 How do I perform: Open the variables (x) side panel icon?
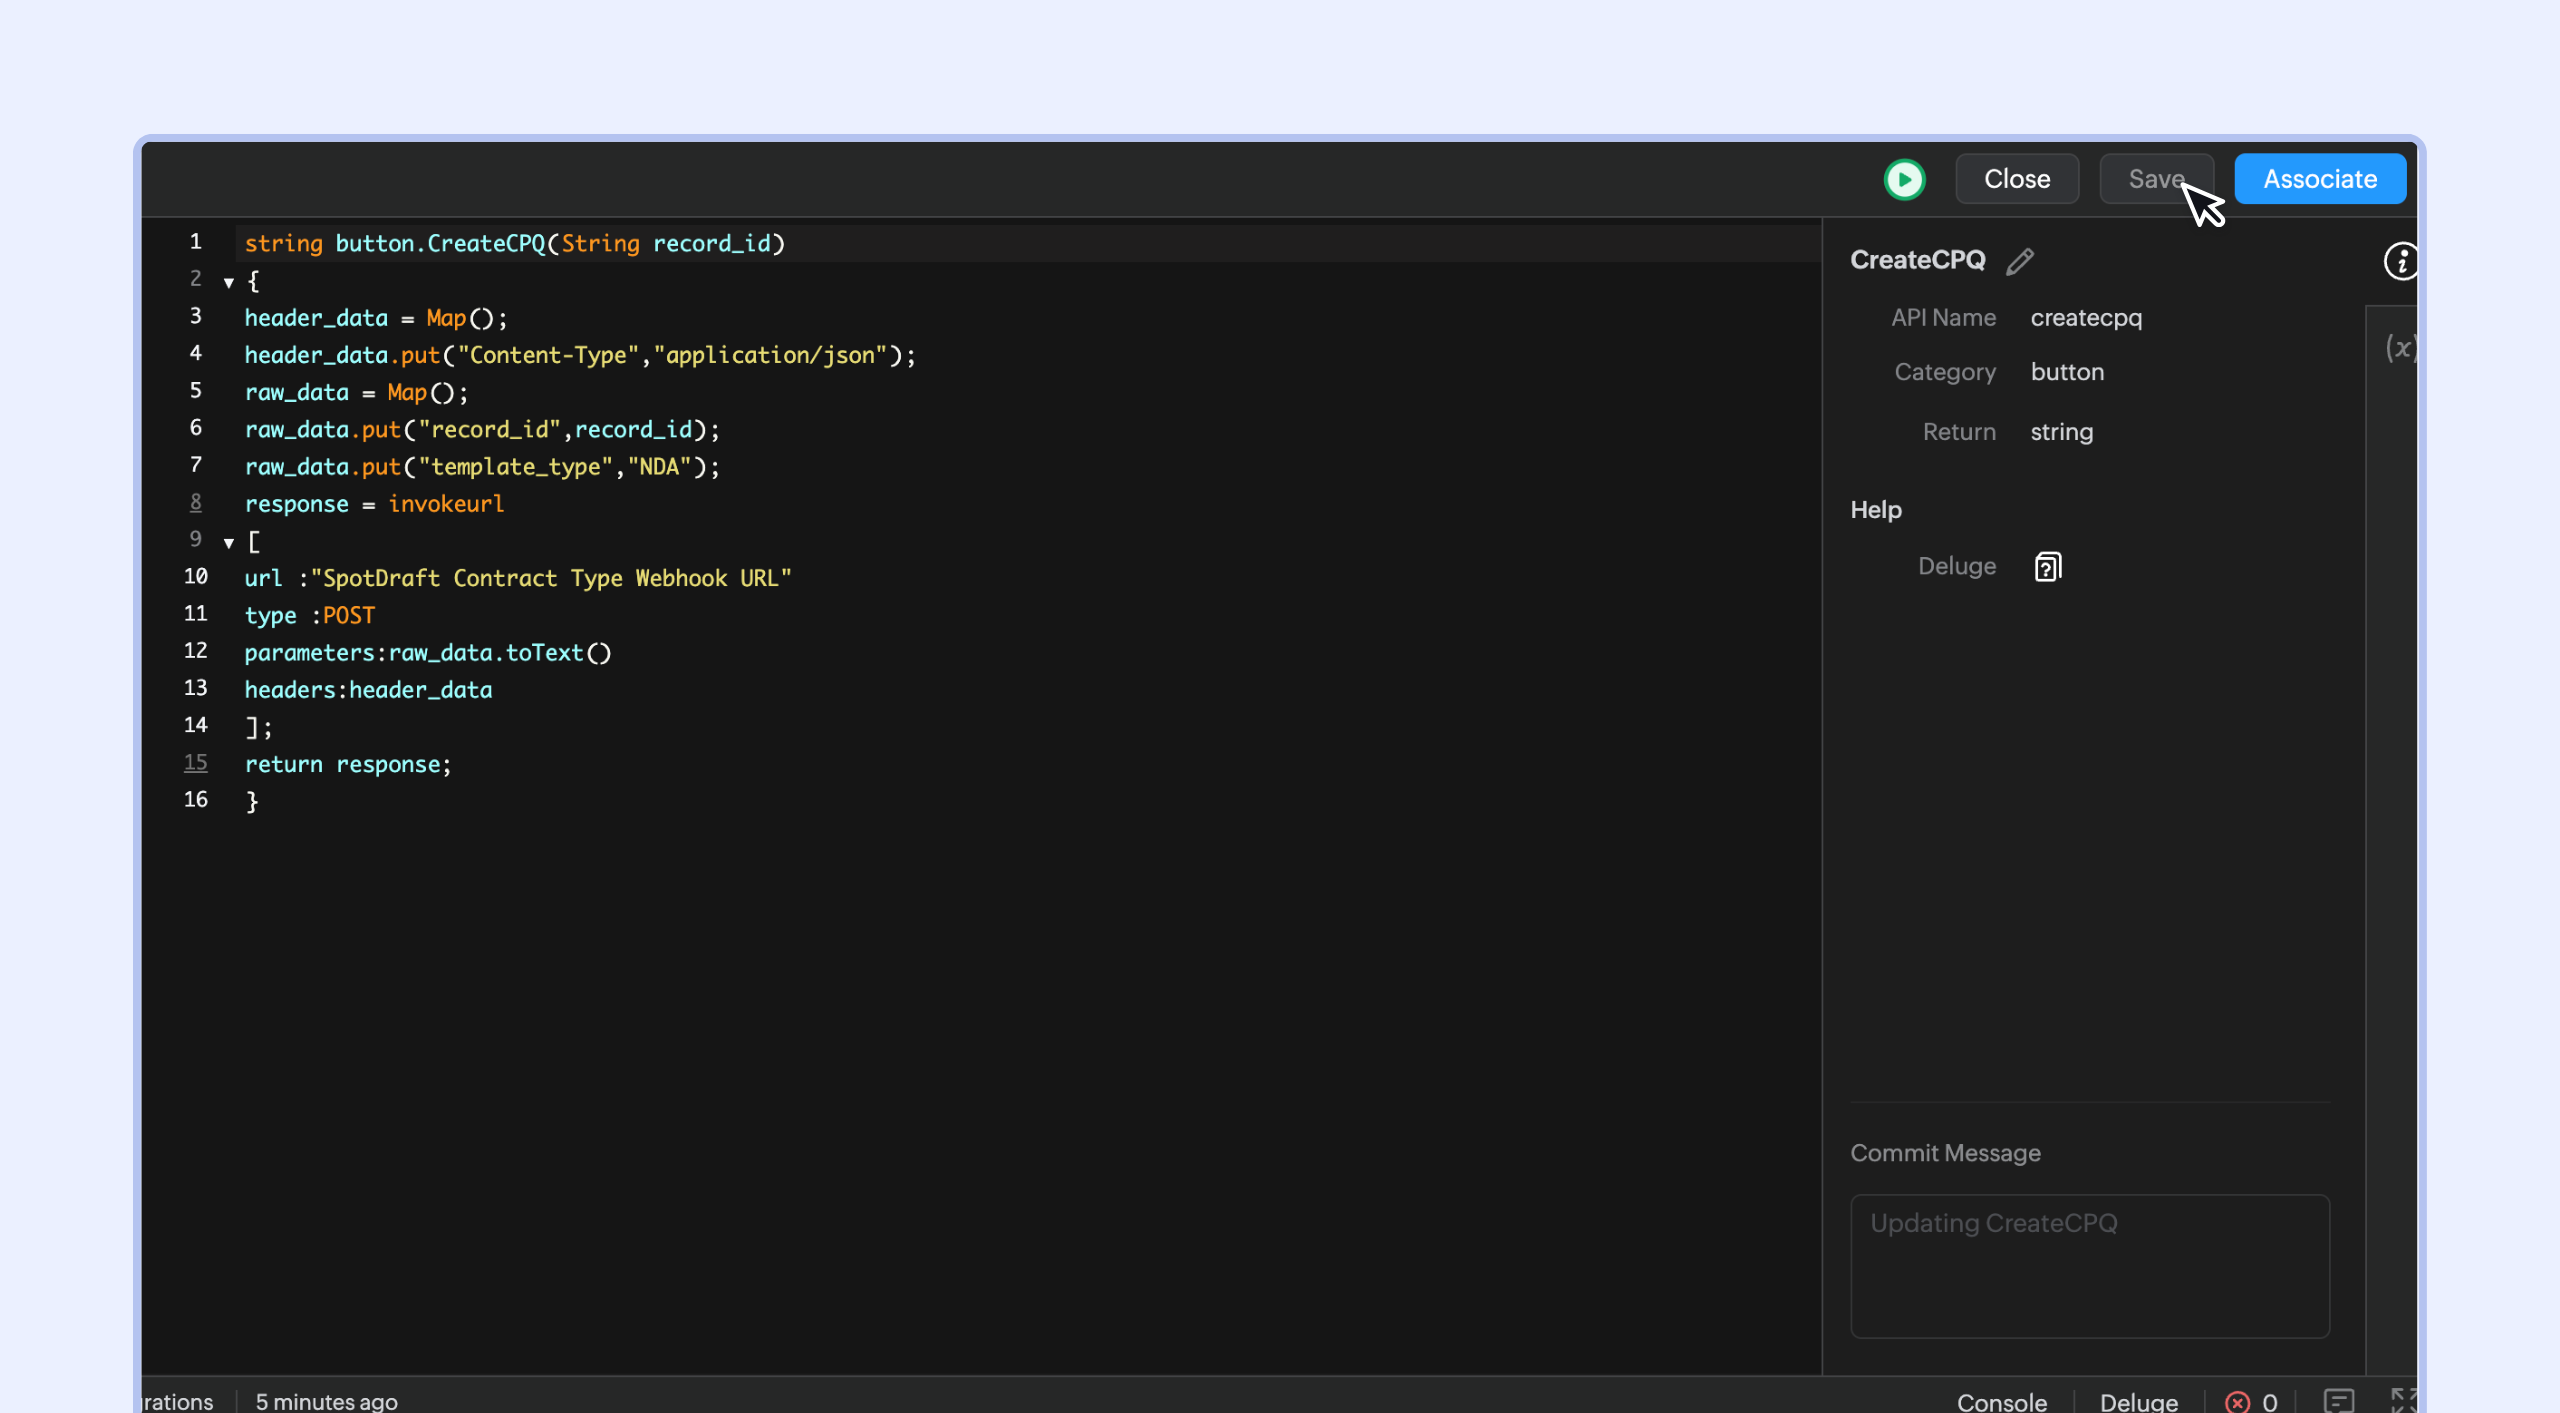tap(2399, 347)
